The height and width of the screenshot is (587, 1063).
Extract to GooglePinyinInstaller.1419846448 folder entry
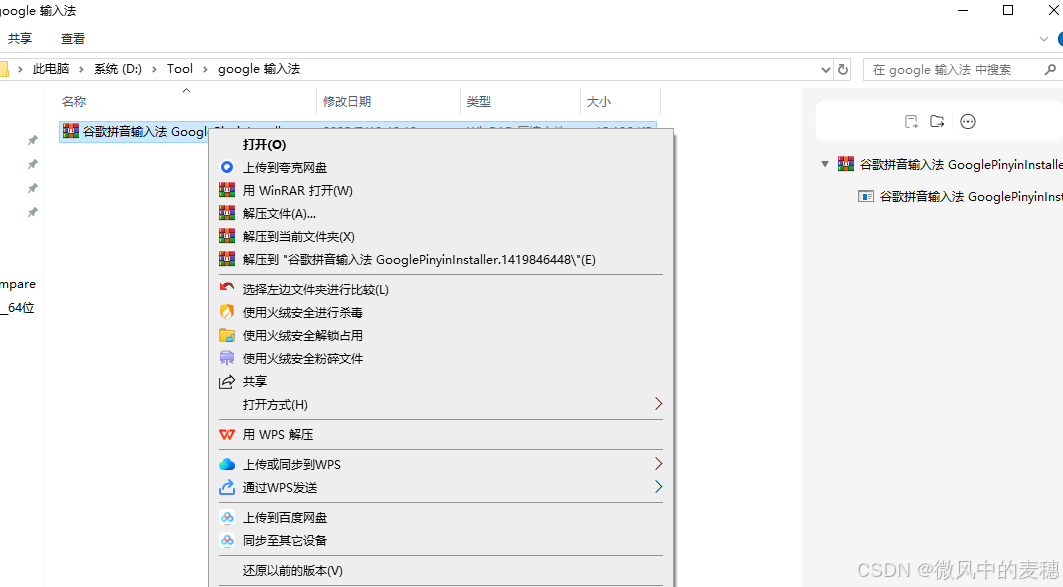(x=419, y=260)
